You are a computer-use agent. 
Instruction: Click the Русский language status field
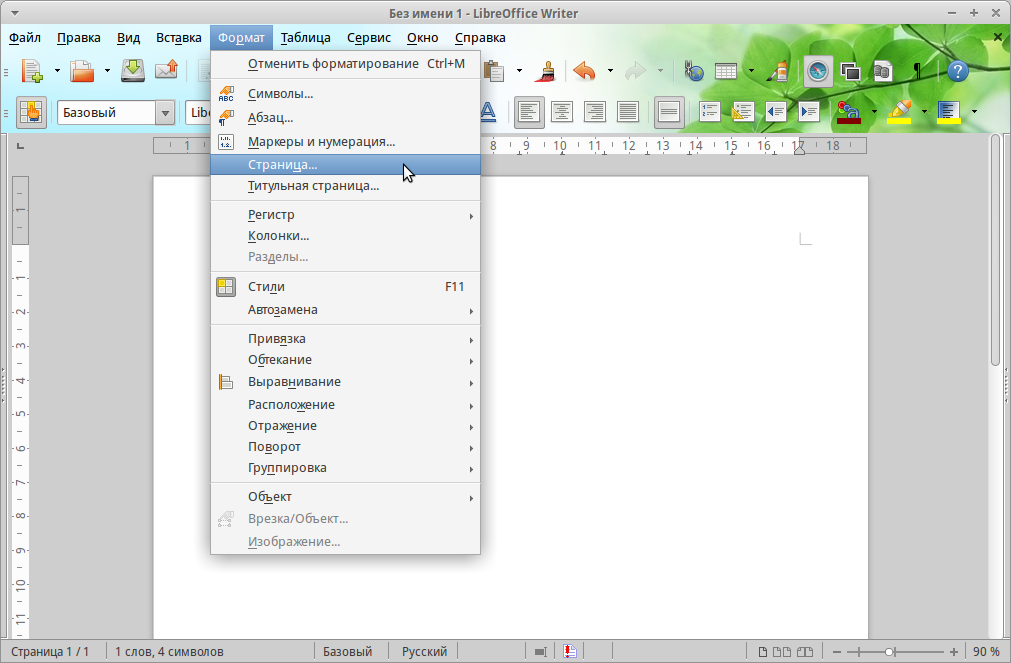pos(424,651)
